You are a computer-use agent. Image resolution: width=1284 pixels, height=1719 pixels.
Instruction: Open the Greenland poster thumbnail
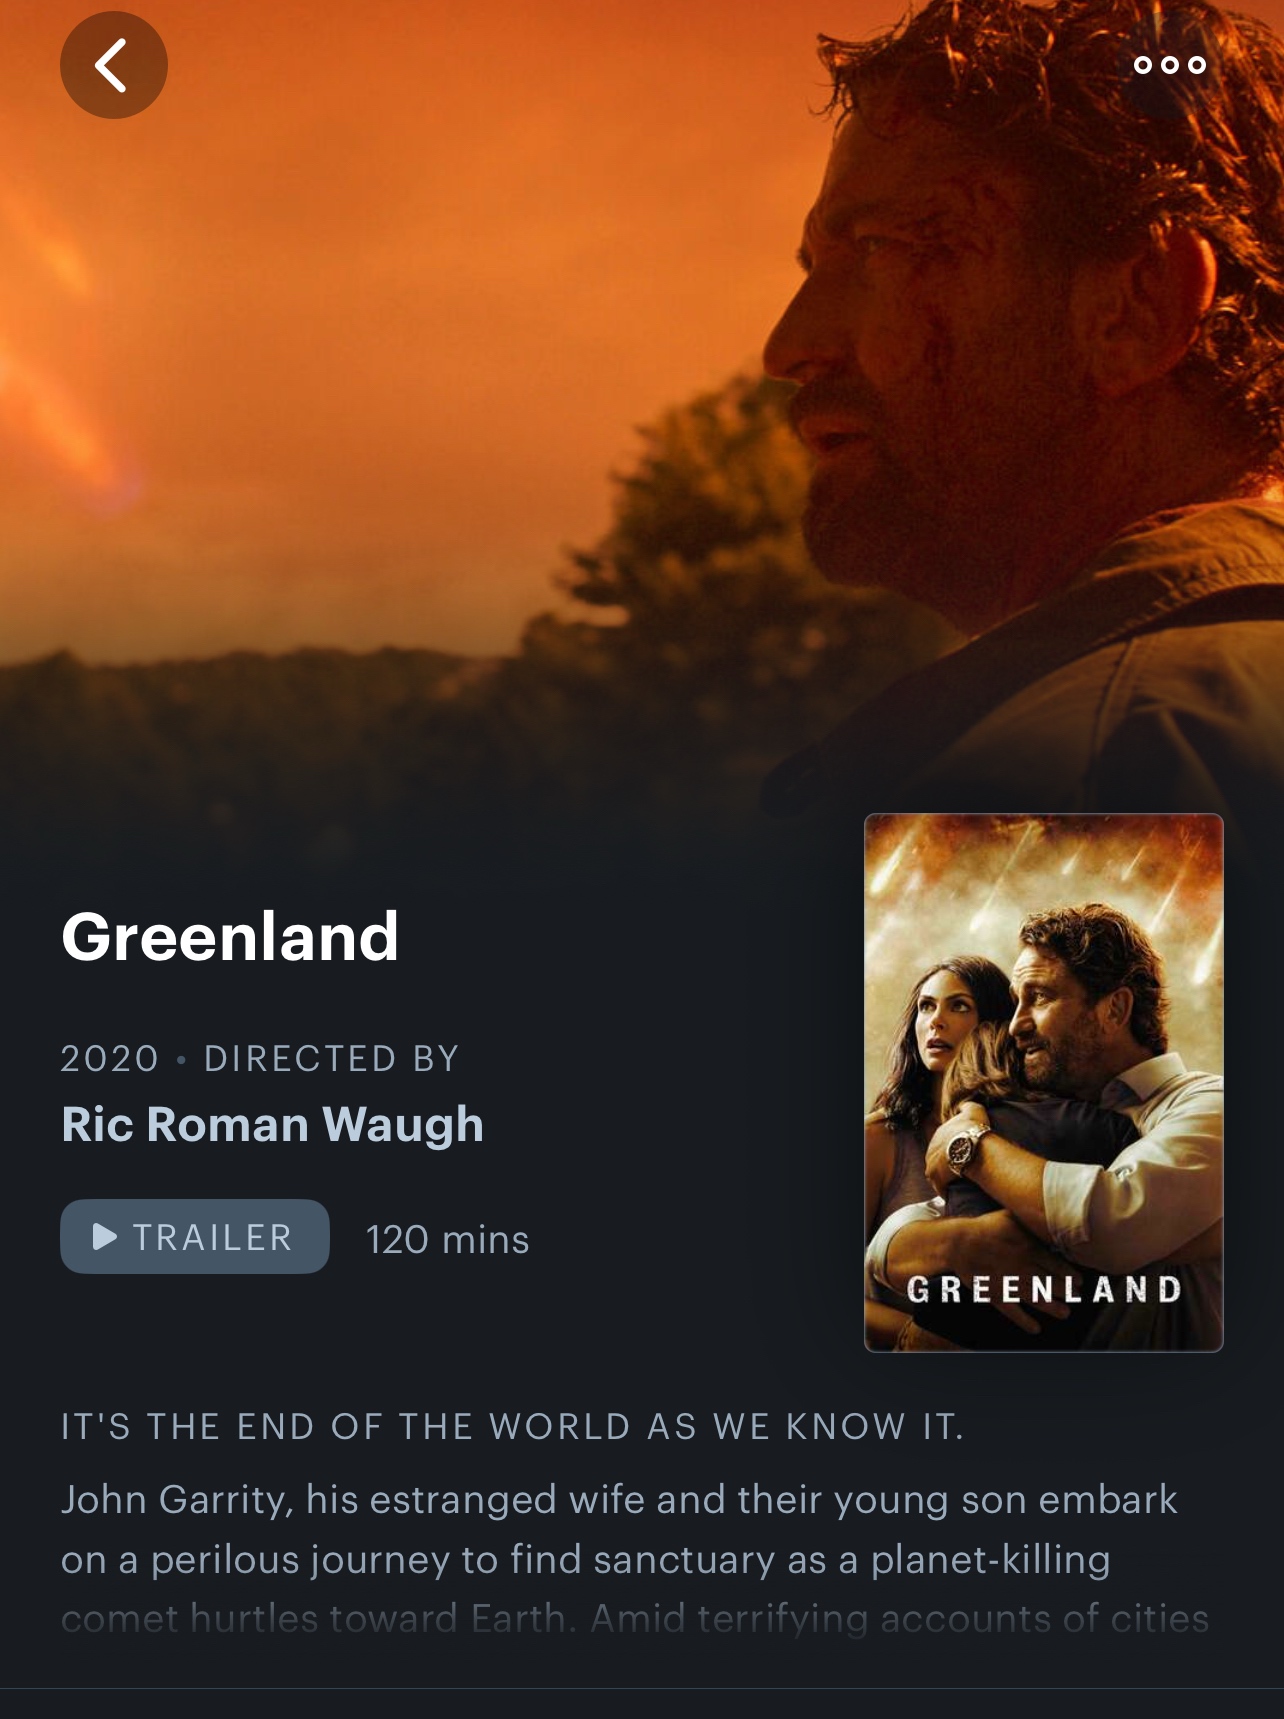click(x=1043, y=1083)
